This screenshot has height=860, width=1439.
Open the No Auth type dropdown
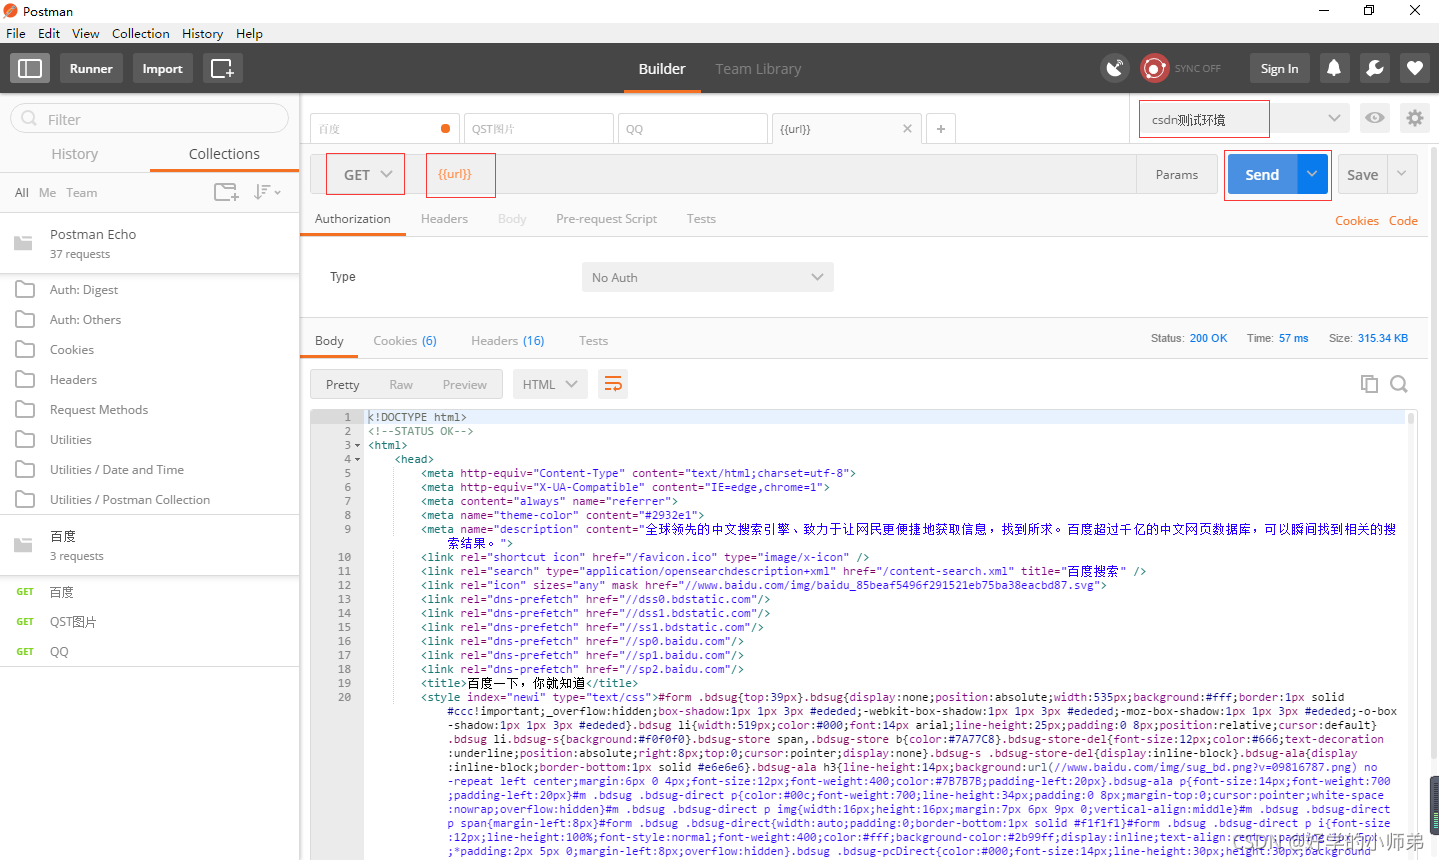[708, 277]
